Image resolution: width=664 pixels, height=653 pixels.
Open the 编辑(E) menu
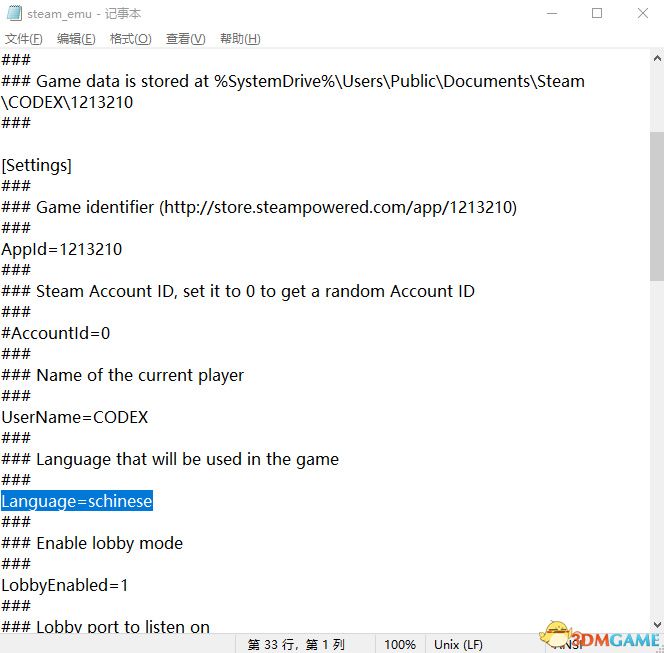point(76,39)
